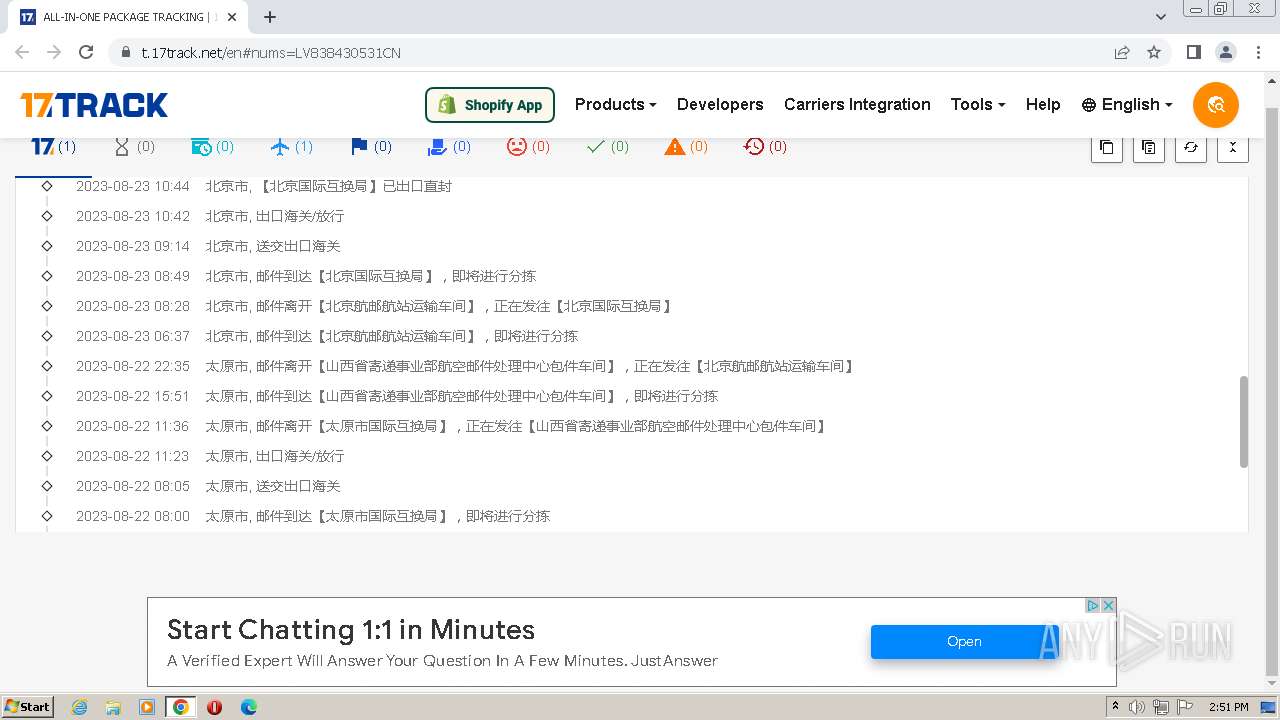Open File Explorer from taskbar
Viewport: 1280px width, 720px height.
click(x=113, y=707)
